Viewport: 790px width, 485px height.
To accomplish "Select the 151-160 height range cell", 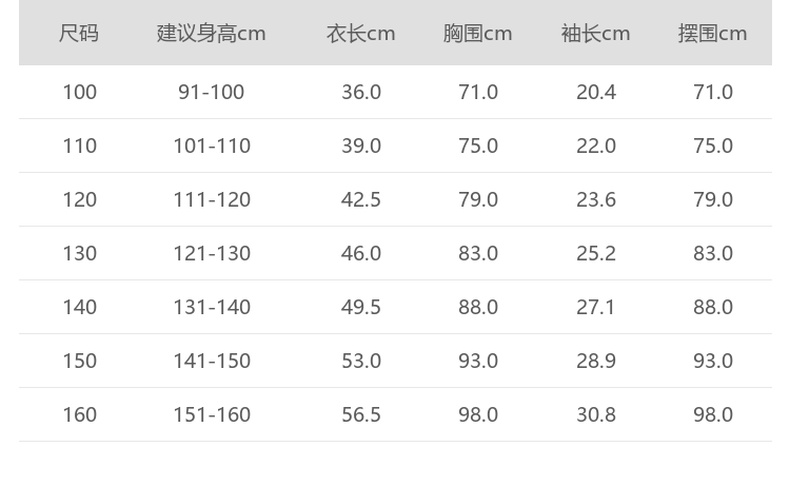I will [211, 415].
